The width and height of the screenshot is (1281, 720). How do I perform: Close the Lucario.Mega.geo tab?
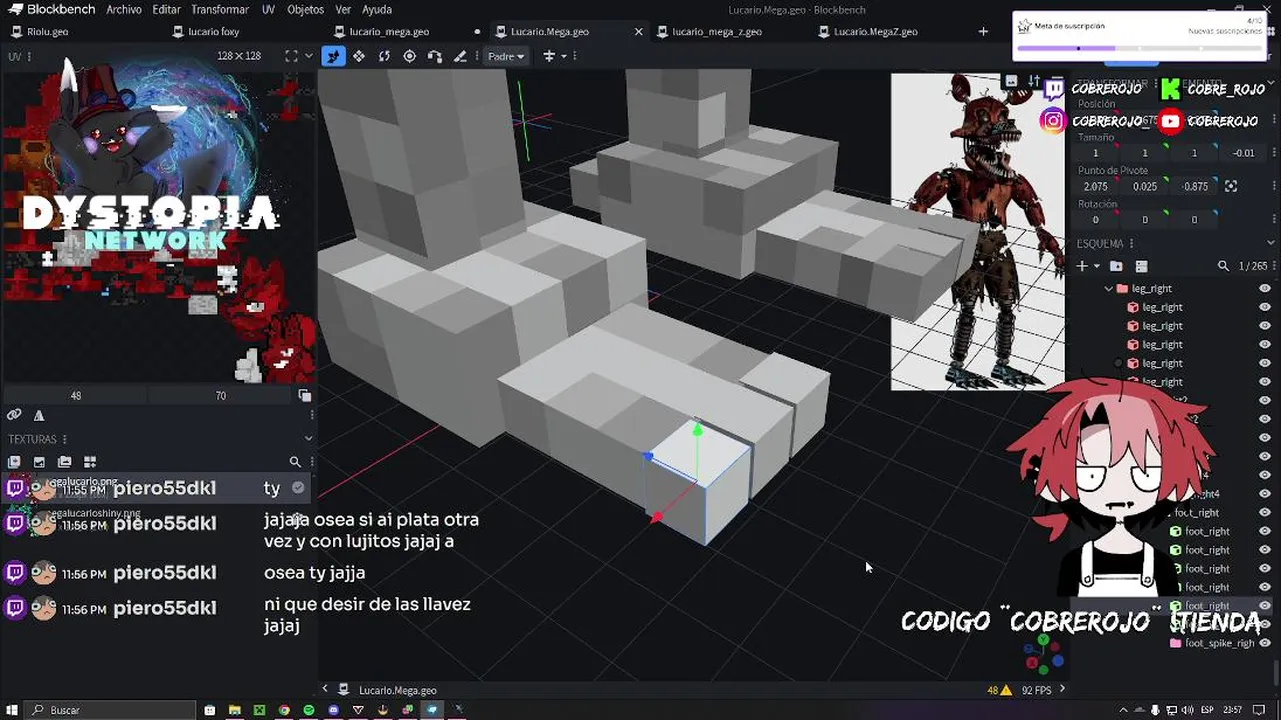coord(638,31)
